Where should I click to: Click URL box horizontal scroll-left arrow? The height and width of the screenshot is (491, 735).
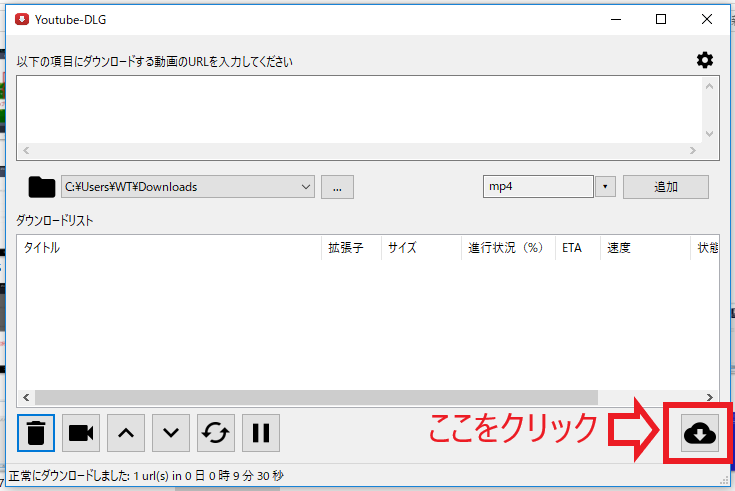pos(26,151)
